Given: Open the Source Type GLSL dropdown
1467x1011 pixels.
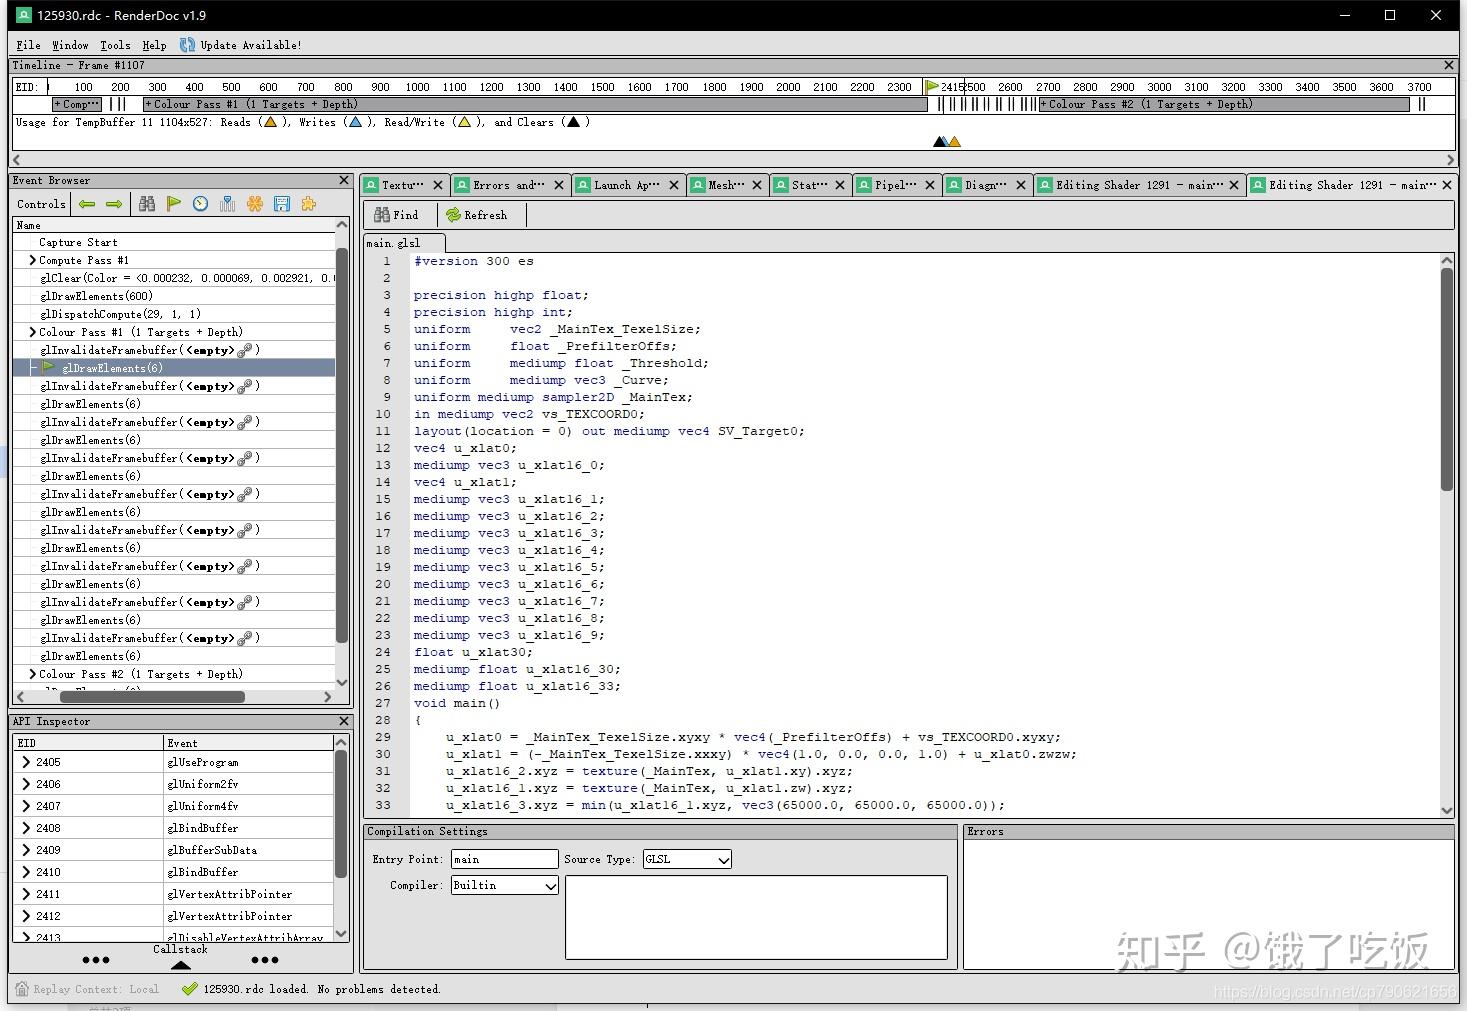Looking at the screenshot, I should [687, 859].
